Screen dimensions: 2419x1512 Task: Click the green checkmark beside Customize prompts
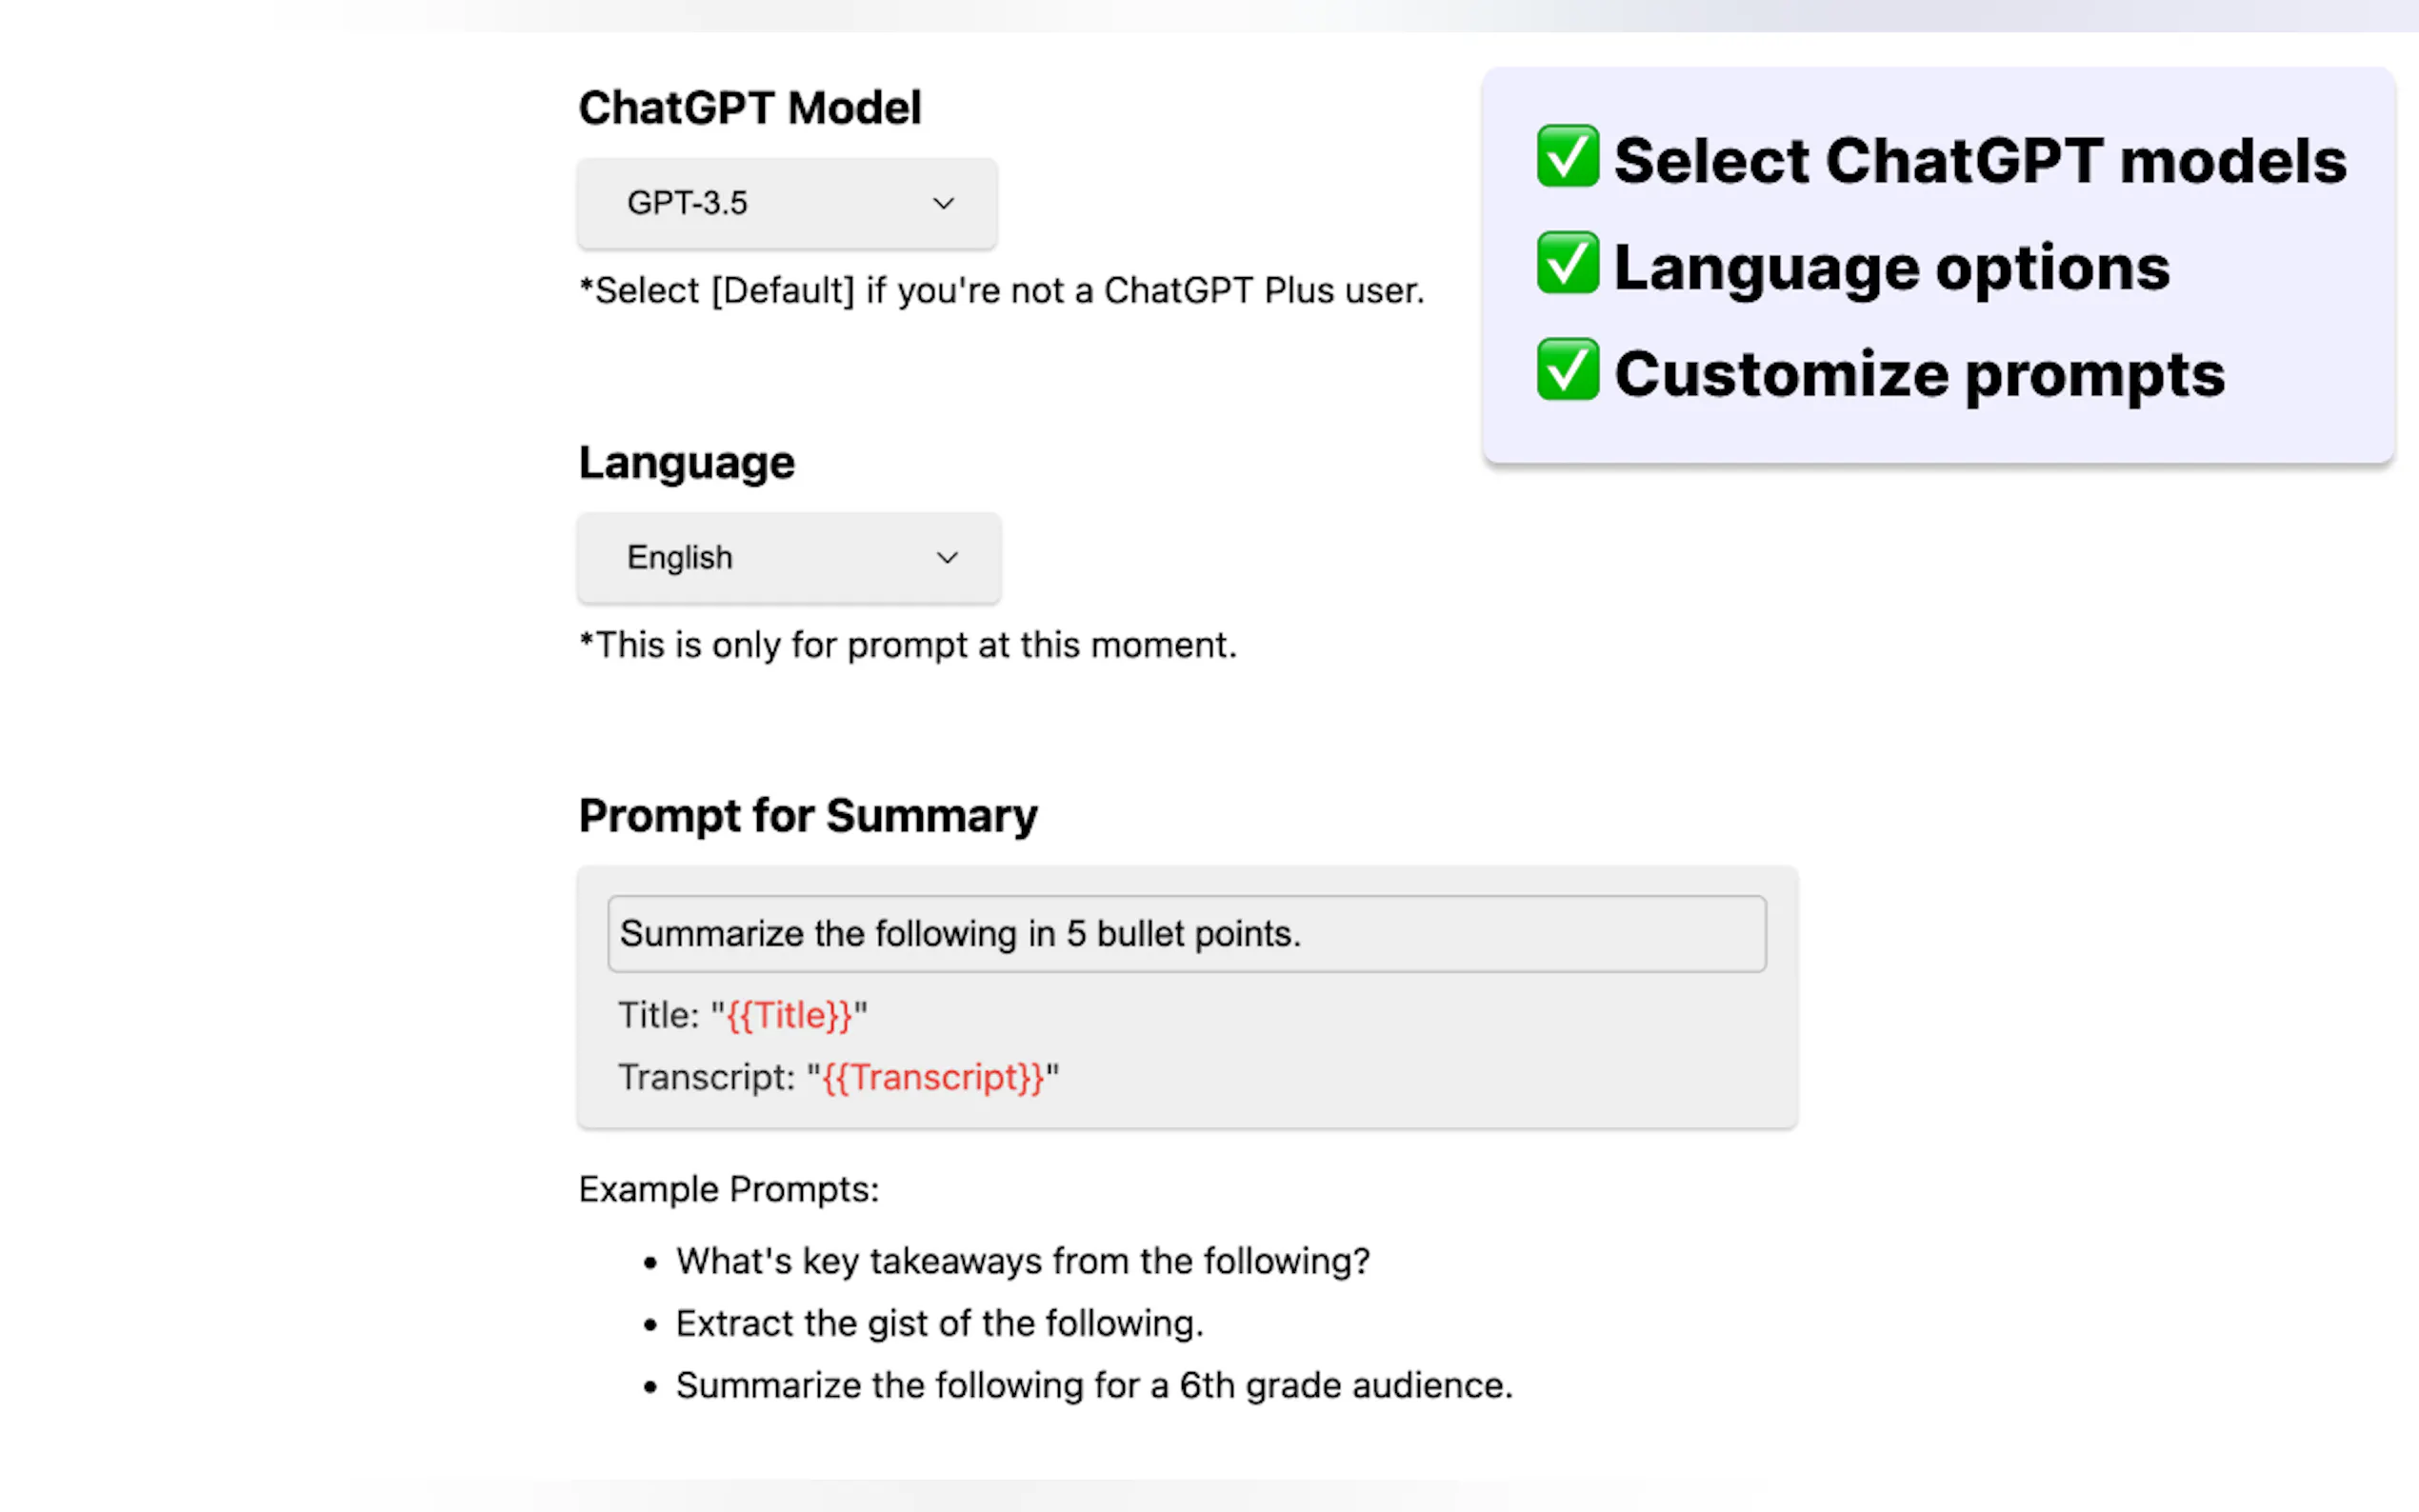[1566, 373]
